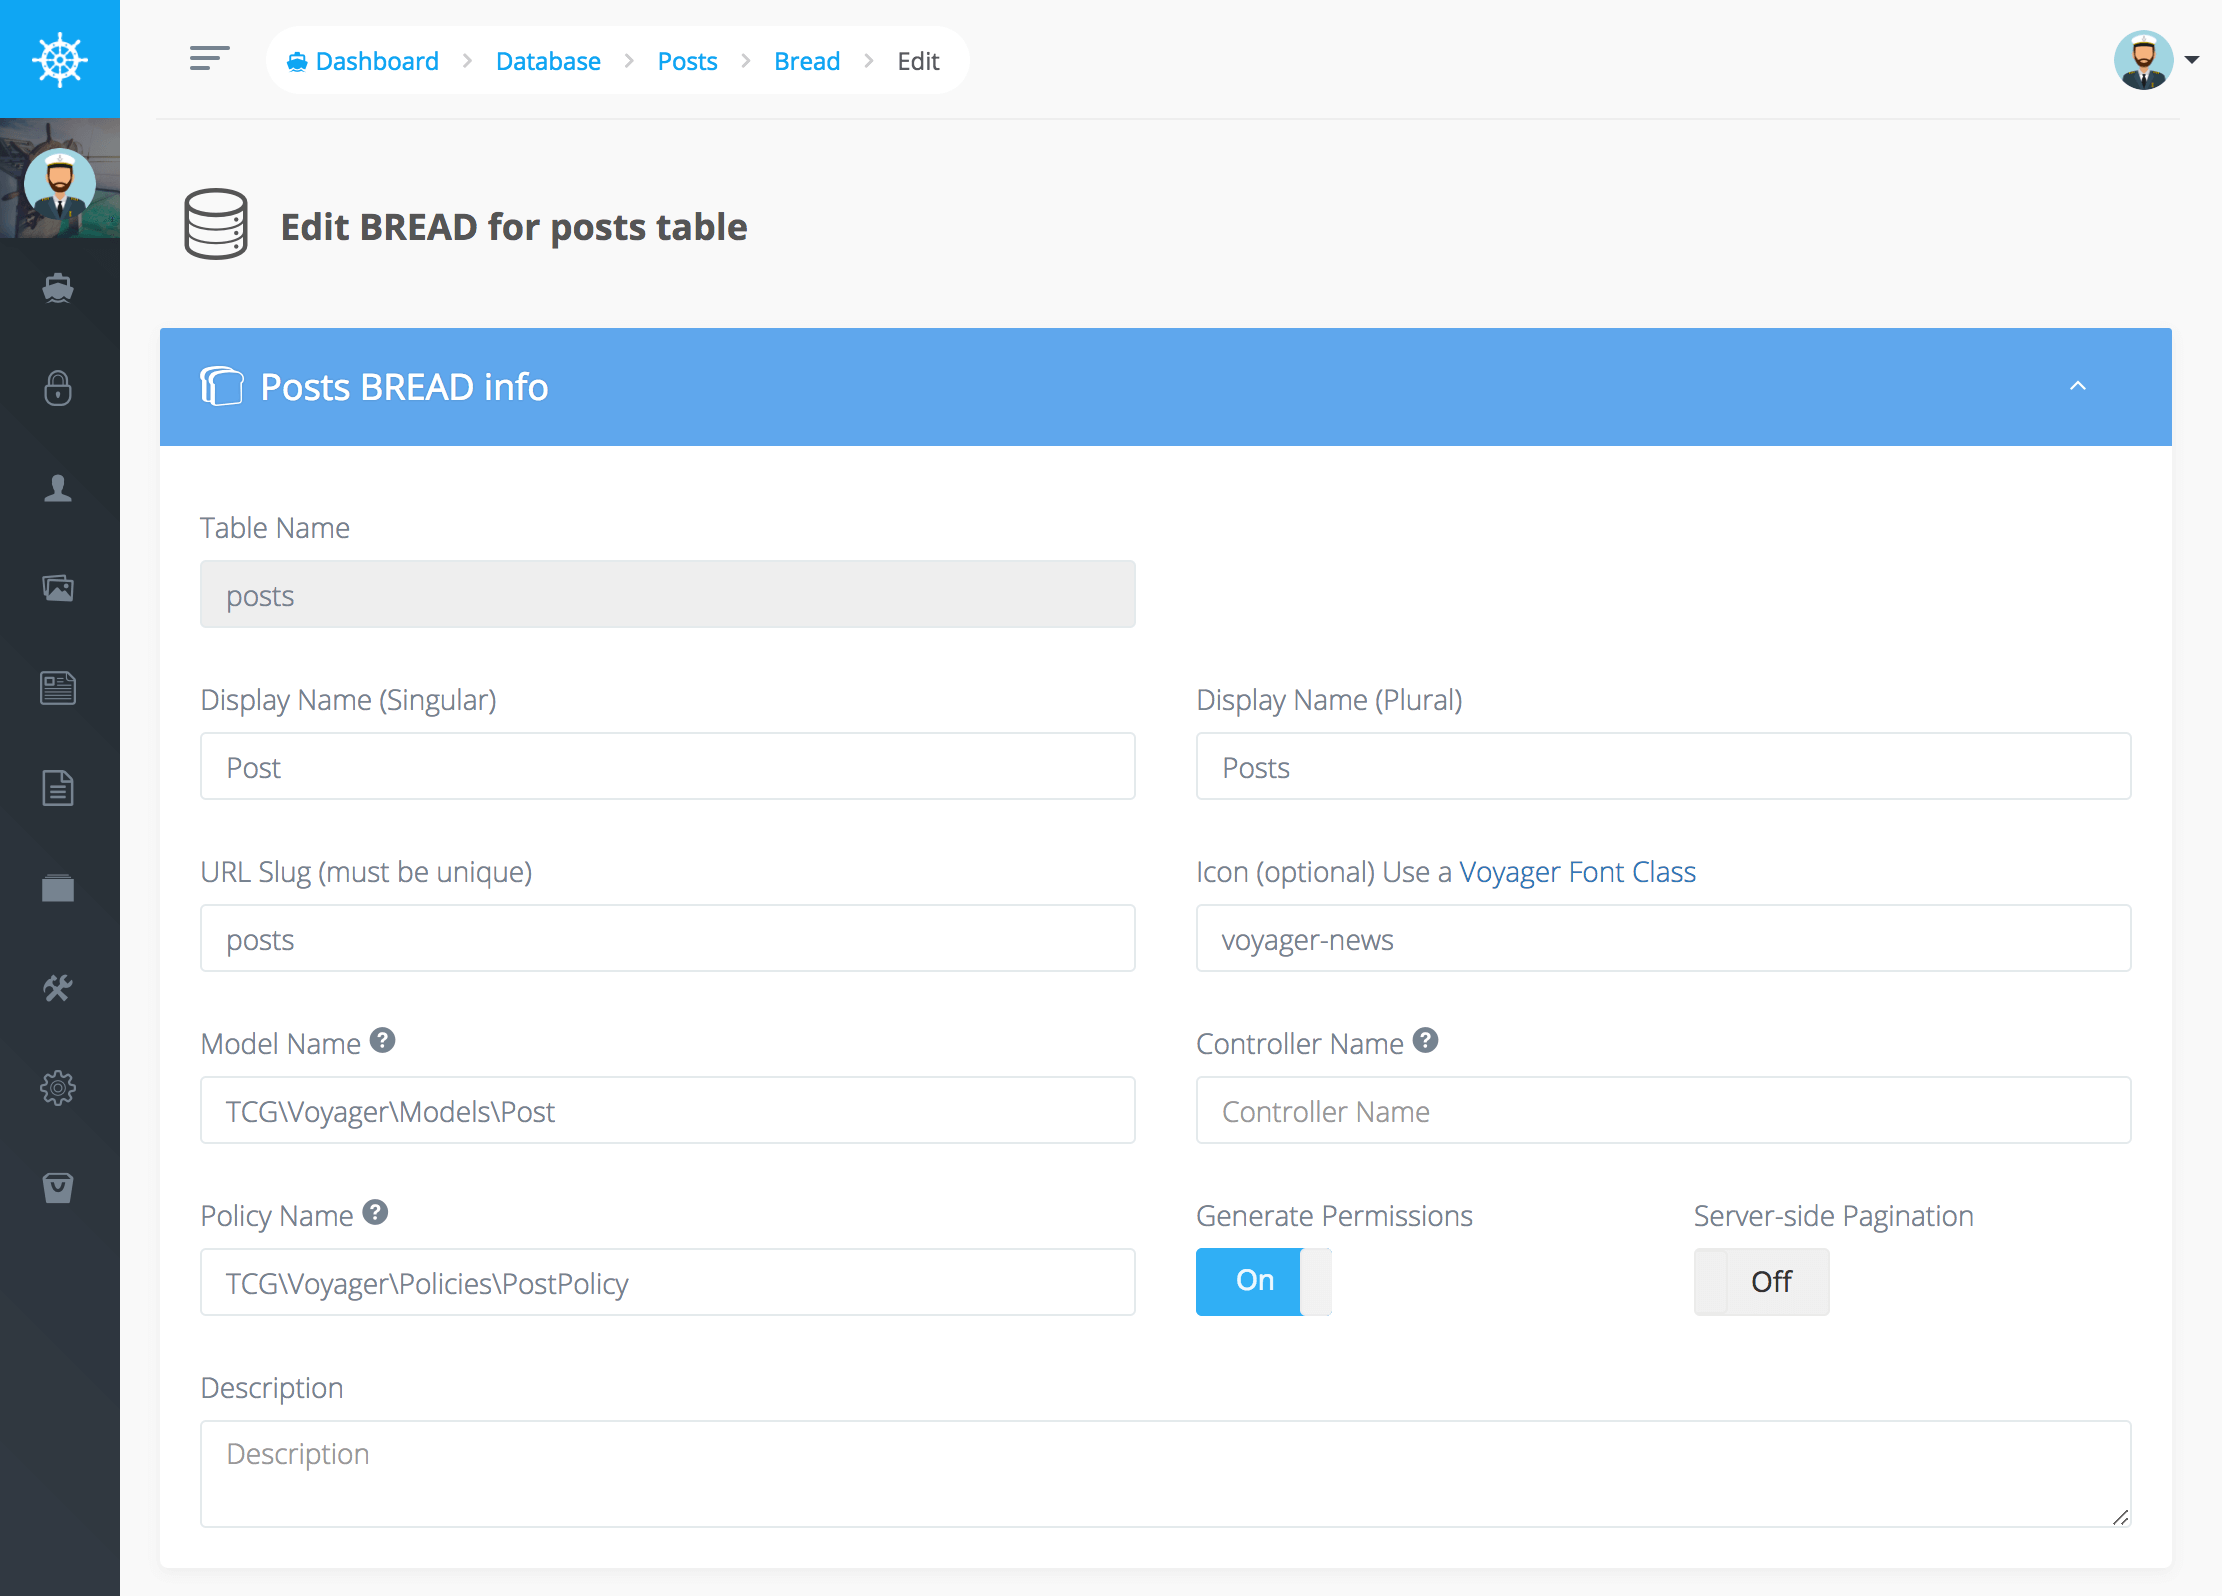Click into the Controller Name field
Viewport: 2222px width, 1596px height.
(x=1662, y=1110)
